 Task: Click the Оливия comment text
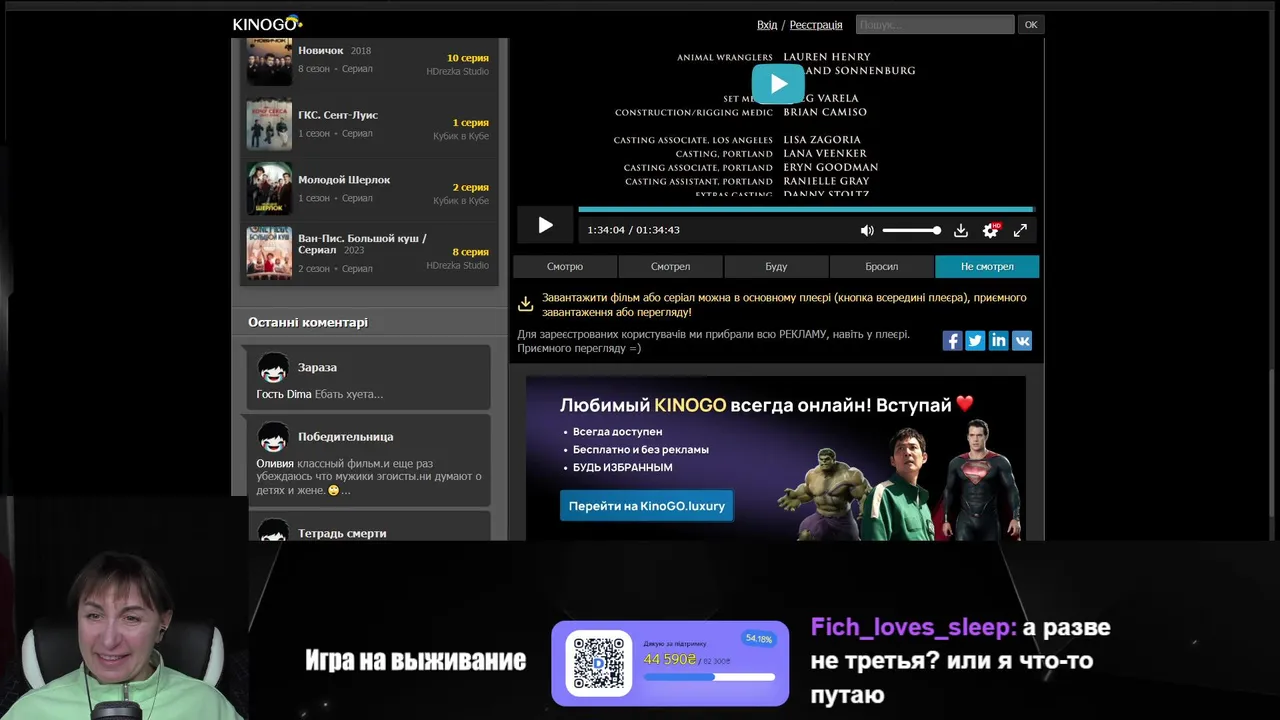[x=369, y=477]
